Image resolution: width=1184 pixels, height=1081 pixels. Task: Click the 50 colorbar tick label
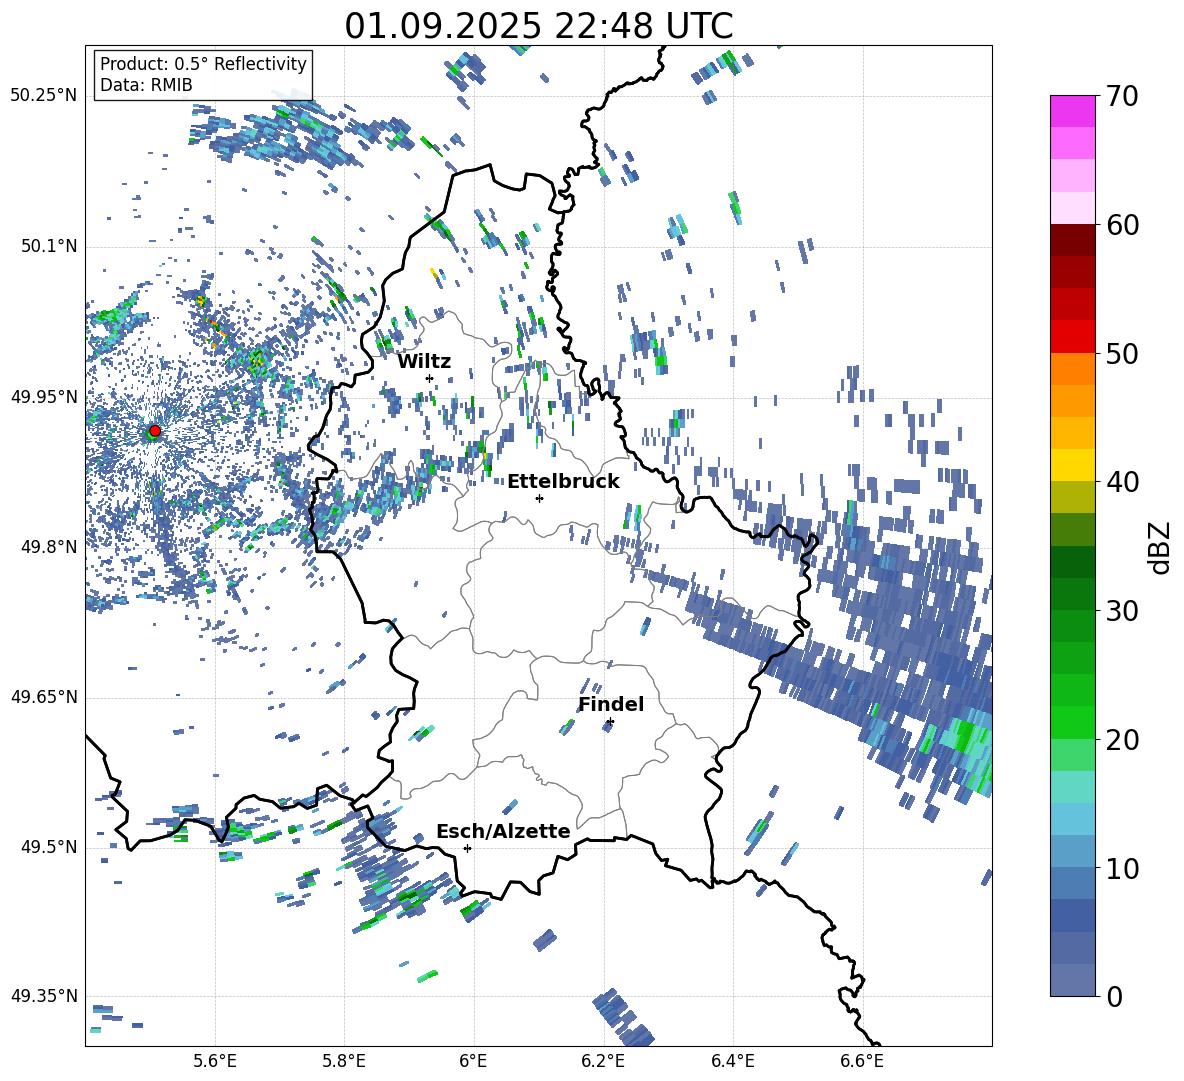click(x=1123, y=353)
